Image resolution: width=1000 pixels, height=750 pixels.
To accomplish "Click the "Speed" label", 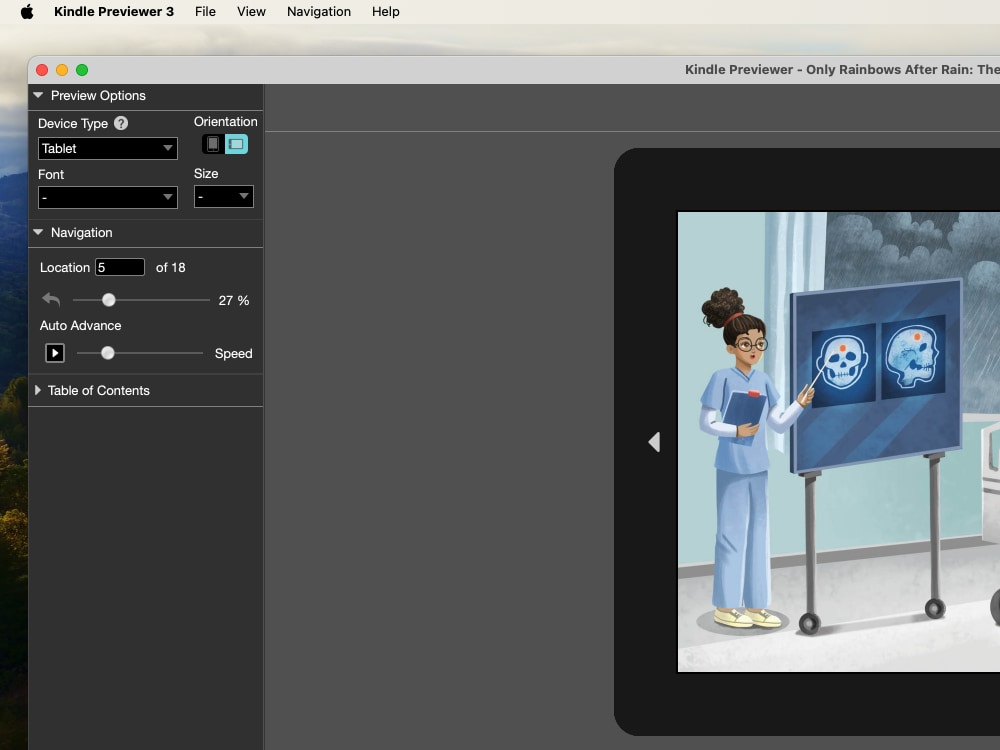I will click(x=233, y=353).
